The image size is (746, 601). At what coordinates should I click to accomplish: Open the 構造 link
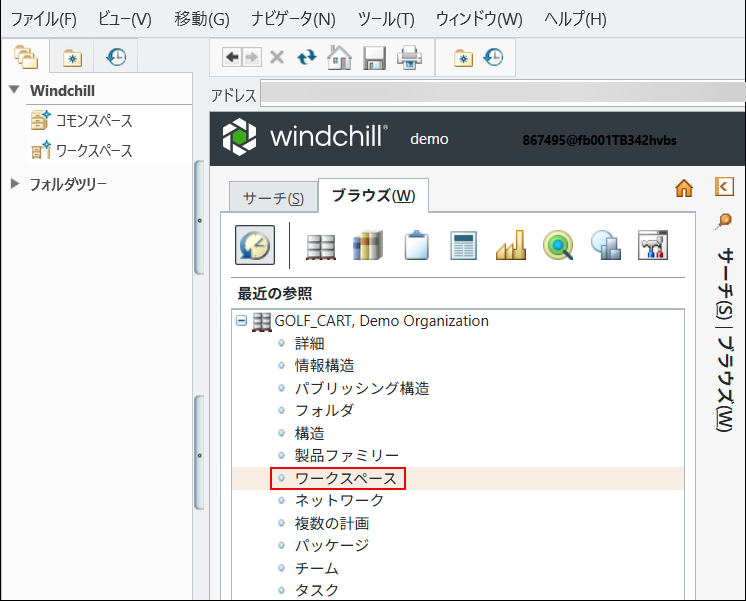tap(310, 433)
